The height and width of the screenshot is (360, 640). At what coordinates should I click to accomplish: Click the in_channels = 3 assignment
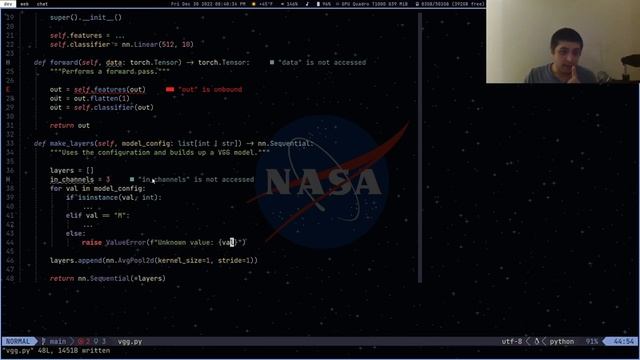coord(80,179)
